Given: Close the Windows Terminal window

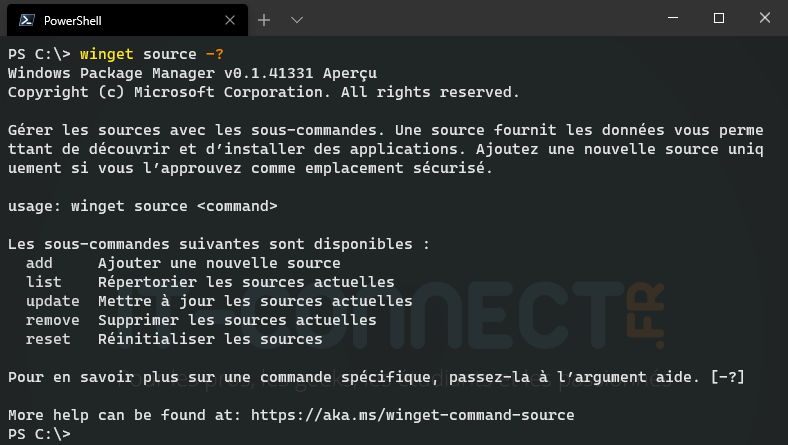Looking at the screenshot, I should (764, 18).
